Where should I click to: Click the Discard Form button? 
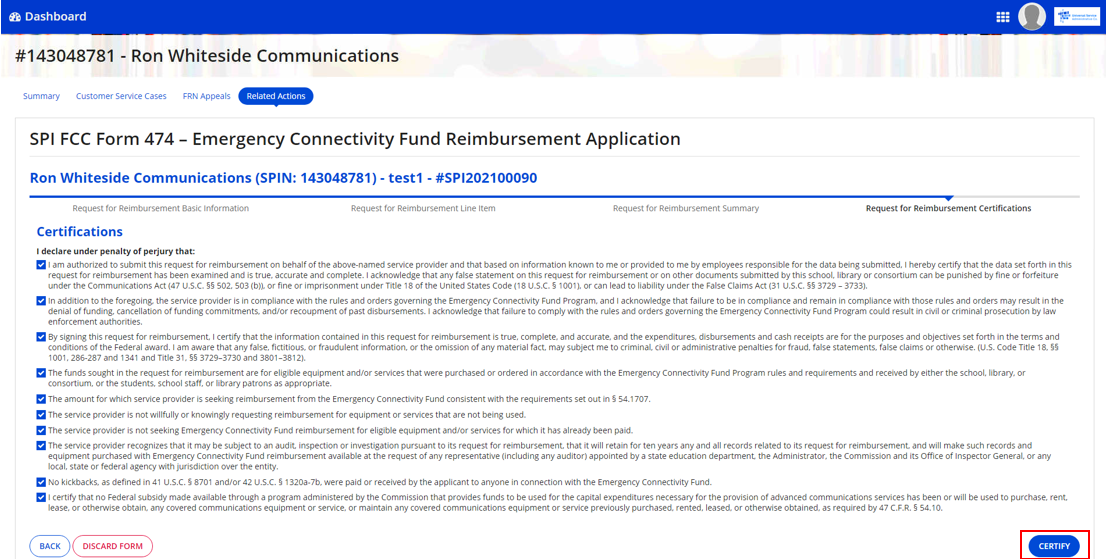pos(112,546)
